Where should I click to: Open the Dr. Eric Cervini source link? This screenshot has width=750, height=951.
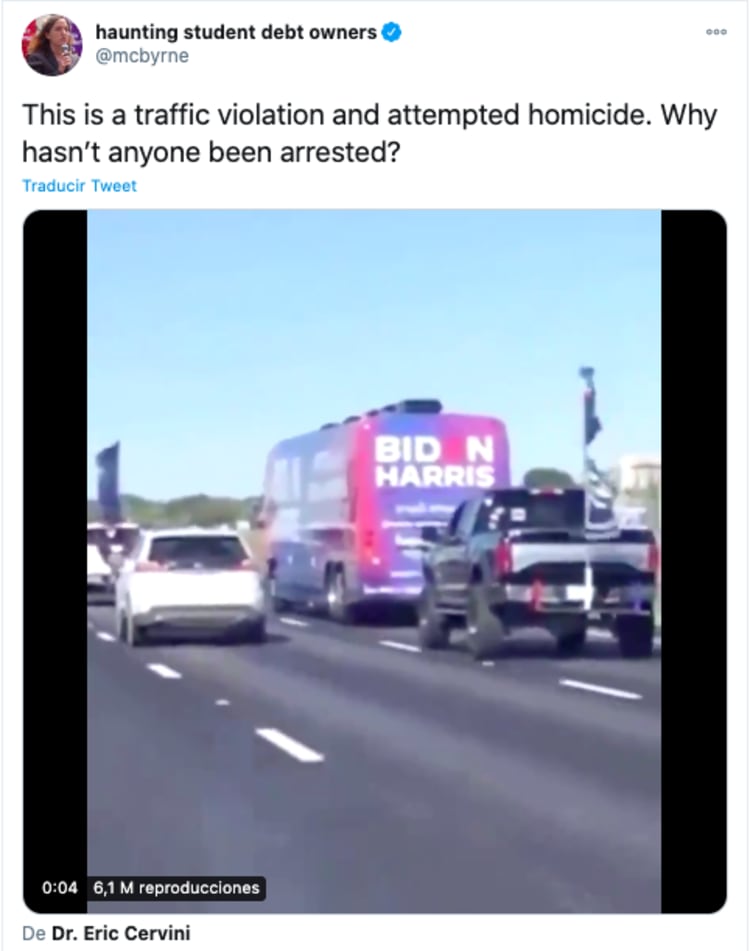[121, 933]
